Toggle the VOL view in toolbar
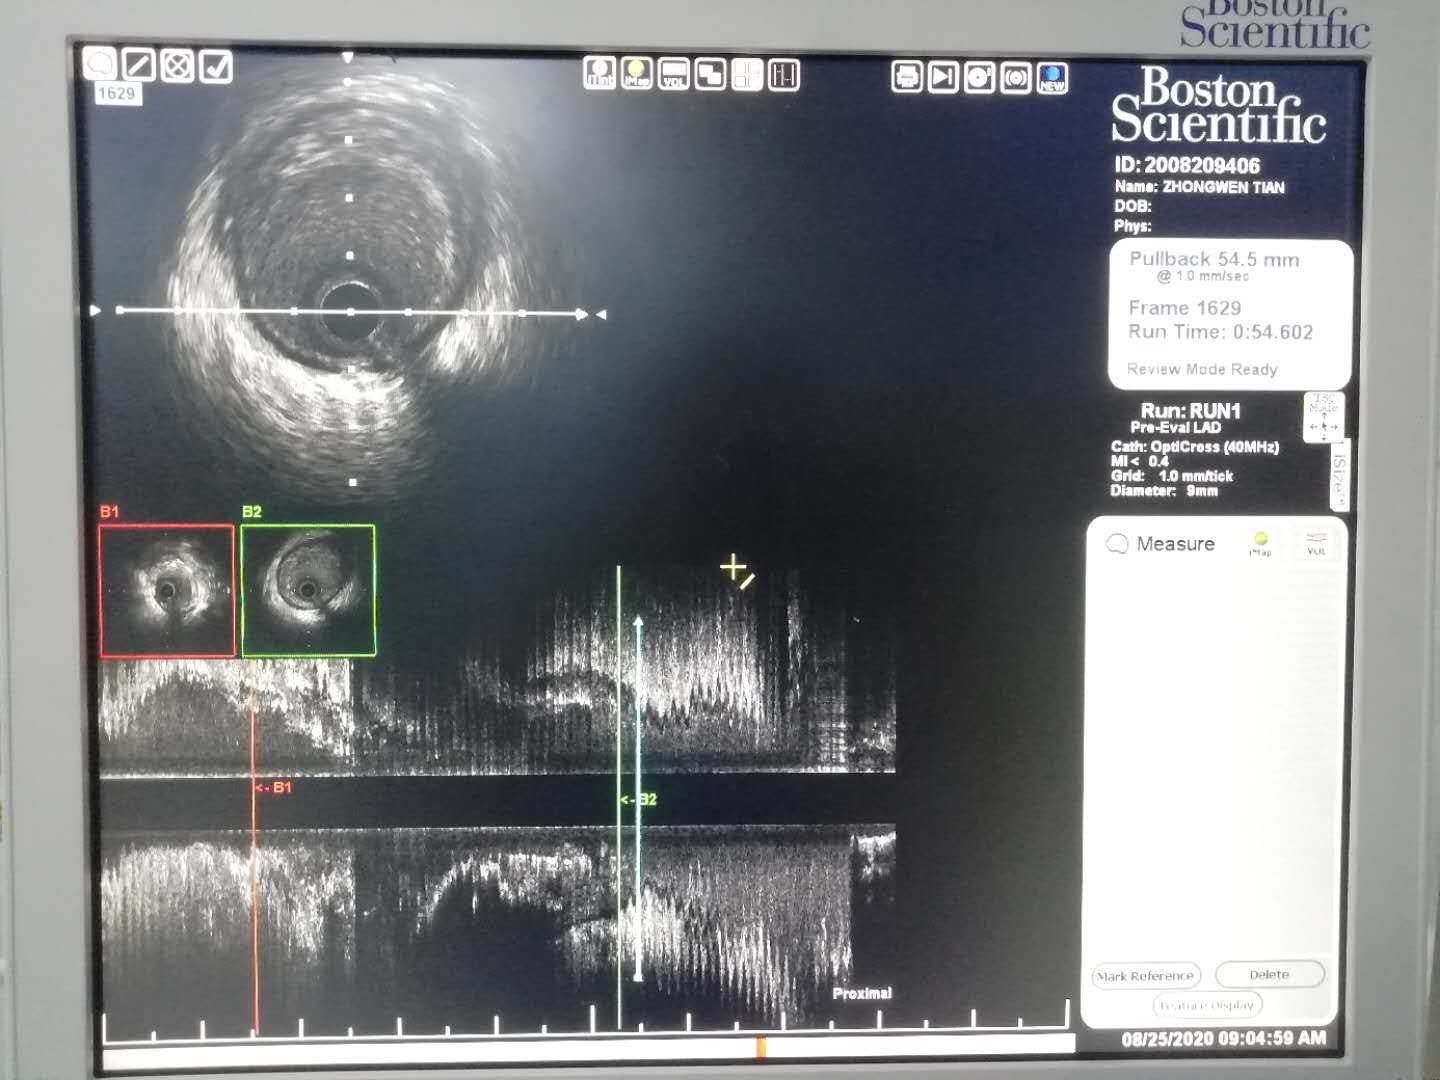Image resolution: width=1440 pixels, height=1080 pixels. 674,74
